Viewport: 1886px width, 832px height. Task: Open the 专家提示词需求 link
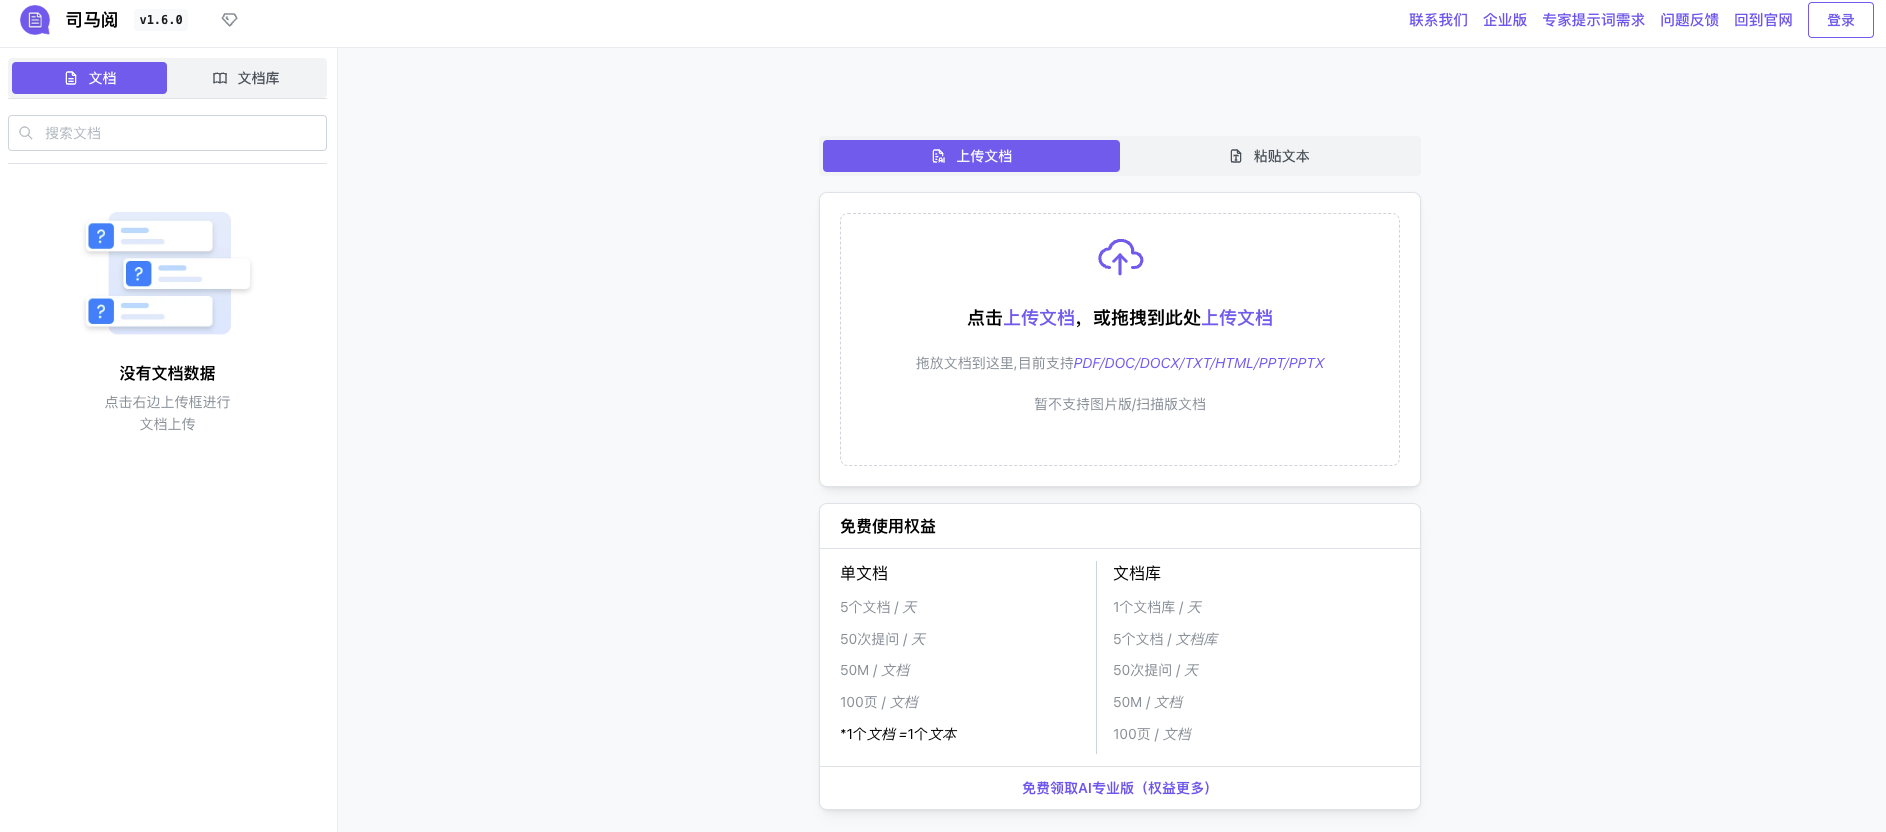pyautogui.click(x=1593, y=20)
